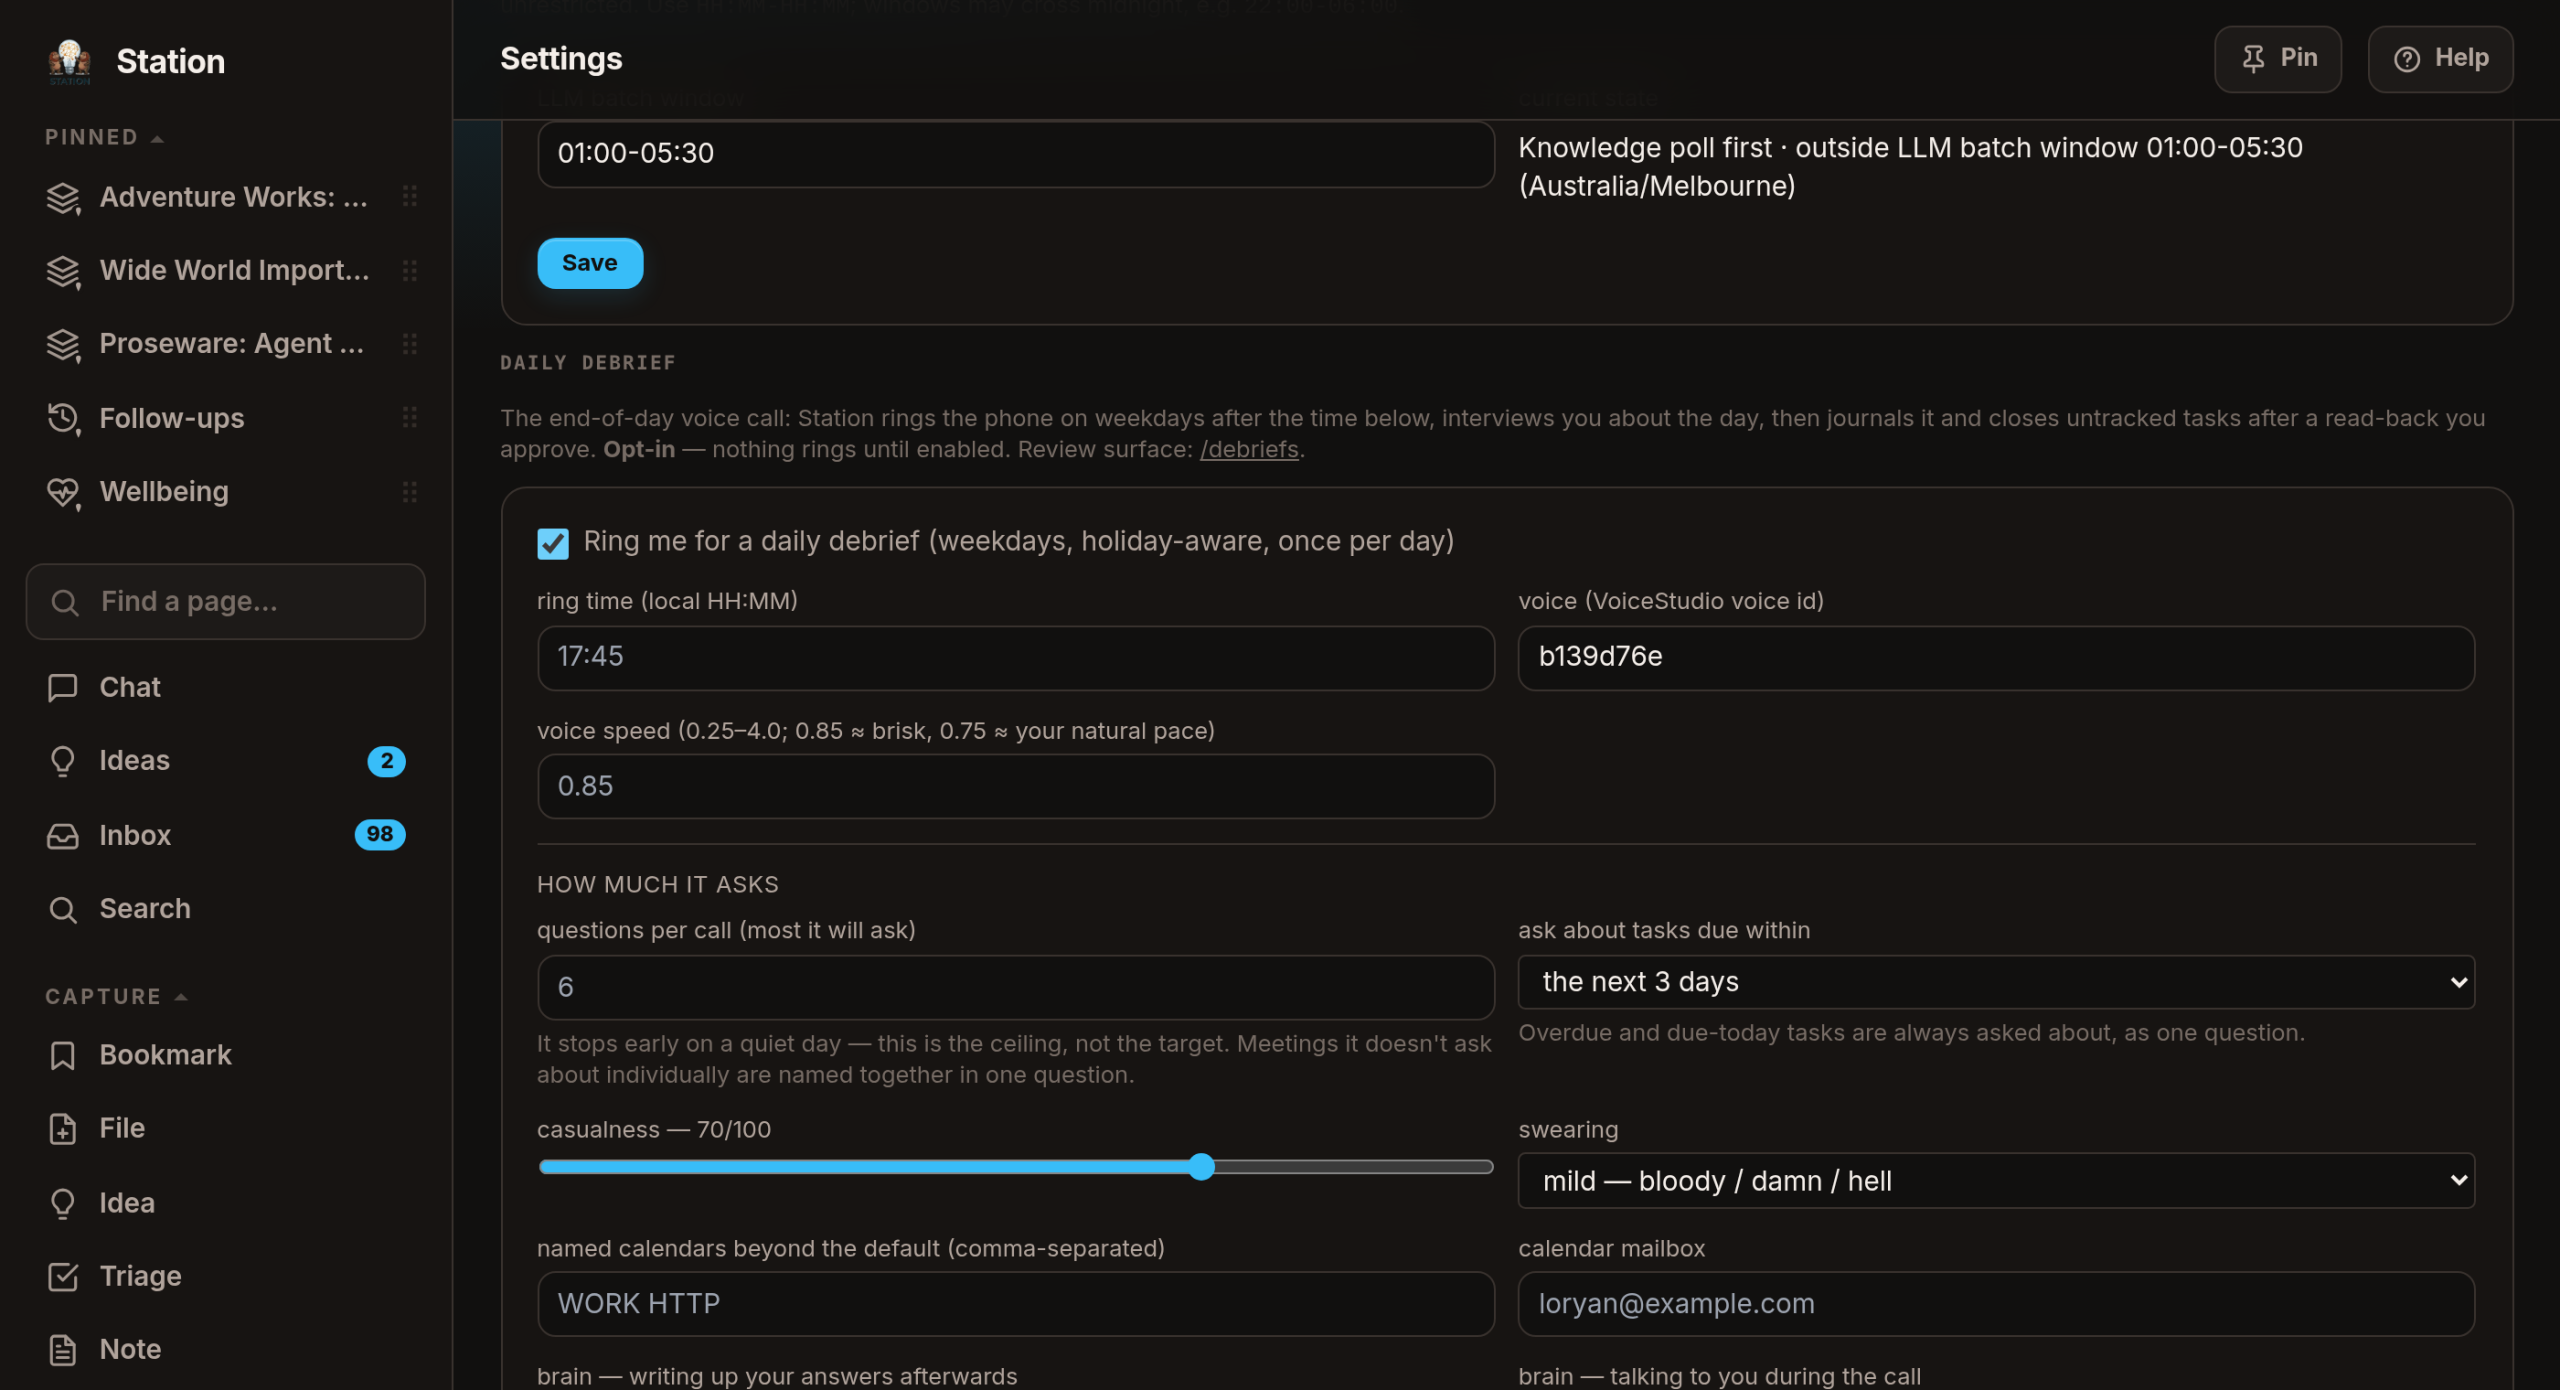Click Idea lightbulb under Capture

click(63, 1203)
